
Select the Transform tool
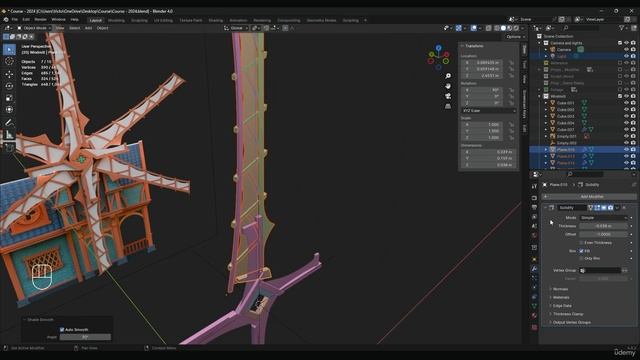[9, 110]
